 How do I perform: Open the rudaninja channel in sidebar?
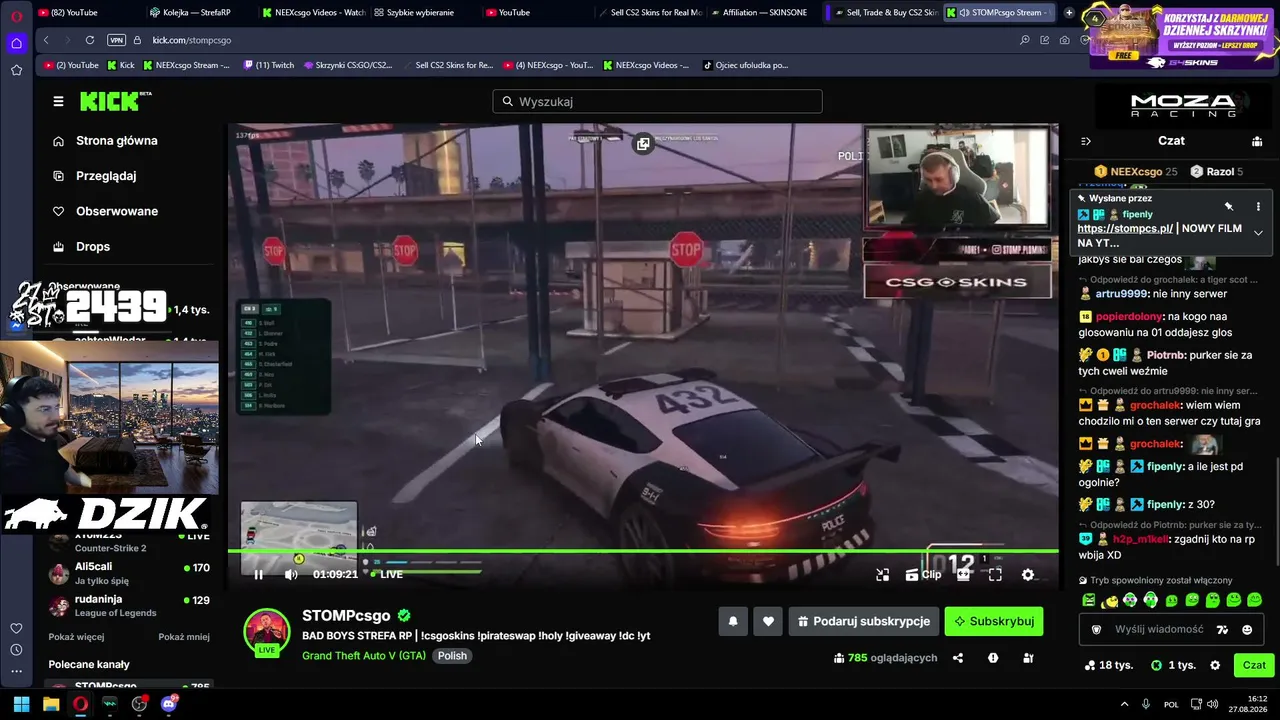coord(130,606)
